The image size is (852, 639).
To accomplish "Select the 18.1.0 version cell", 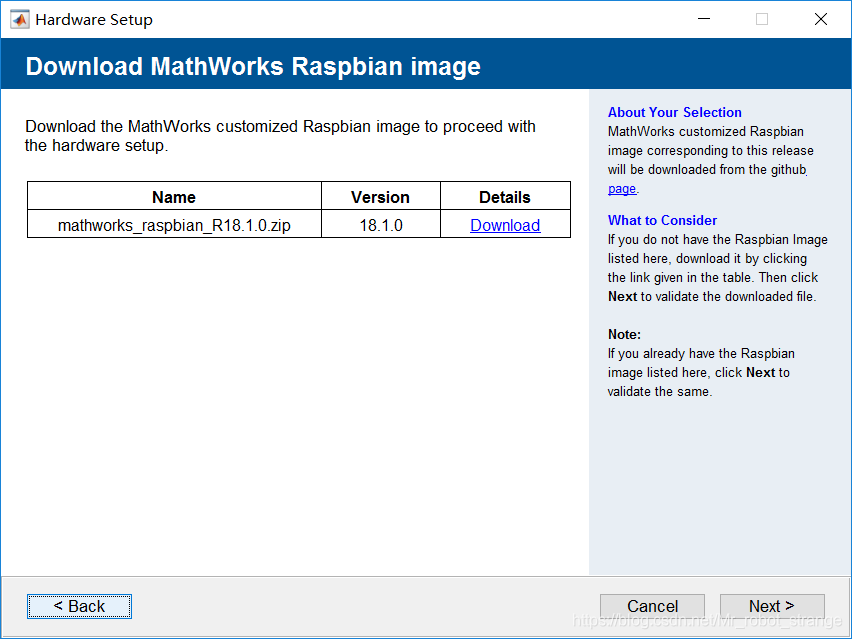I will (380, 225).
